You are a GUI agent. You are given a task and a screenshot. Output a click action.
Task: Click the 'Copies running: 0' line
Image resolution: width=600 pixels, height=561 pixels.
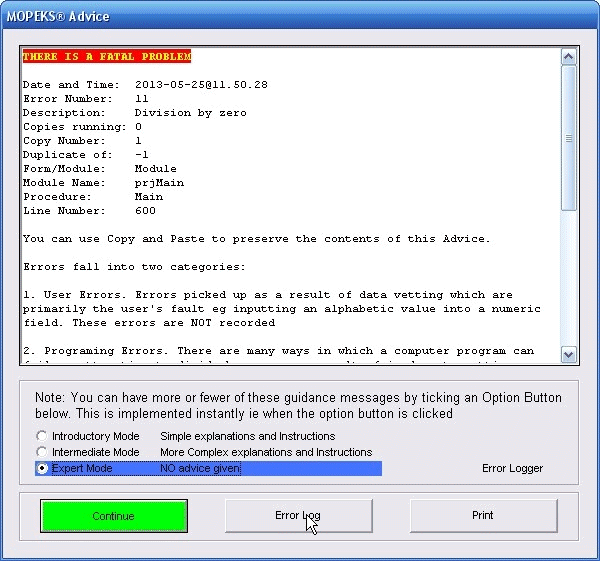pyautogui.click(x=82, y=127)
